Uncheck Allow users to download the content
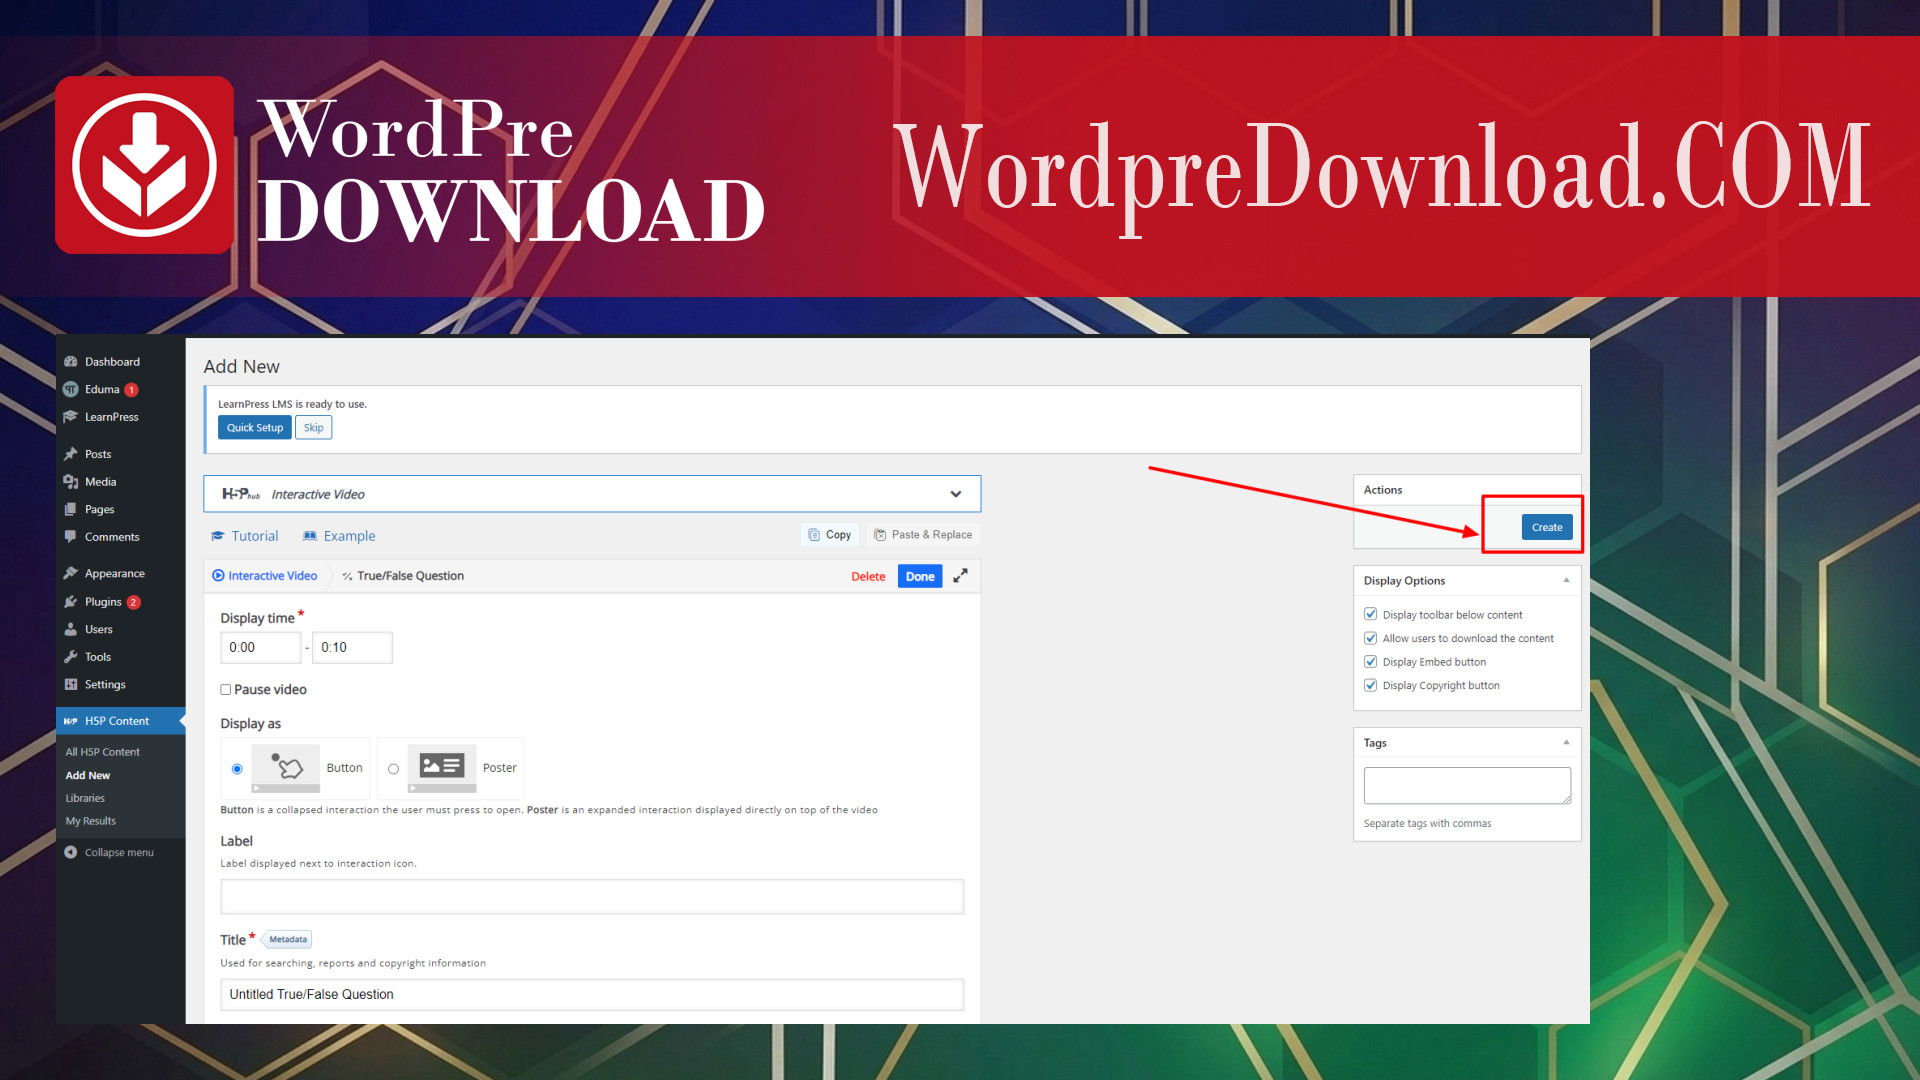The image size is (1920, 1080). coord(1370,638)
